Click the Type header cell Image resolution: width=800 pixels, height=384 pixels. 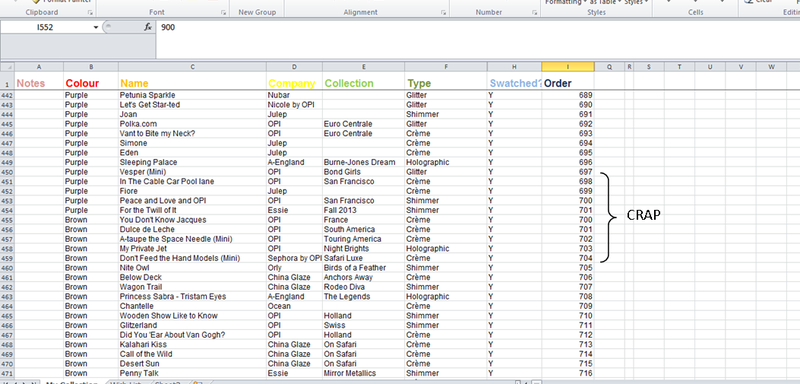(446, 83)
